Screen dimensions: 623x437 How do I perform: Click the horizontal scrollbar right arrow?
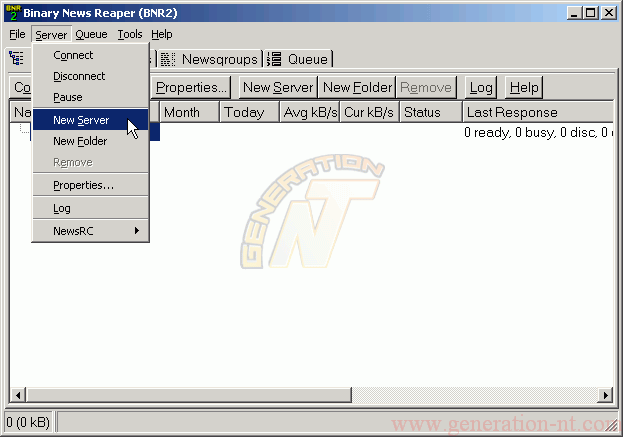point(606,395)
